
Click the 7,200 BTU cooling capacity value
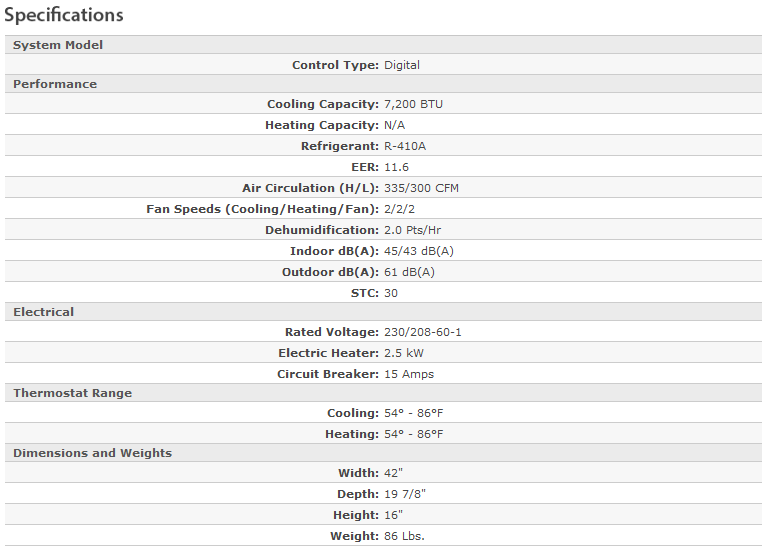(414, 104)
